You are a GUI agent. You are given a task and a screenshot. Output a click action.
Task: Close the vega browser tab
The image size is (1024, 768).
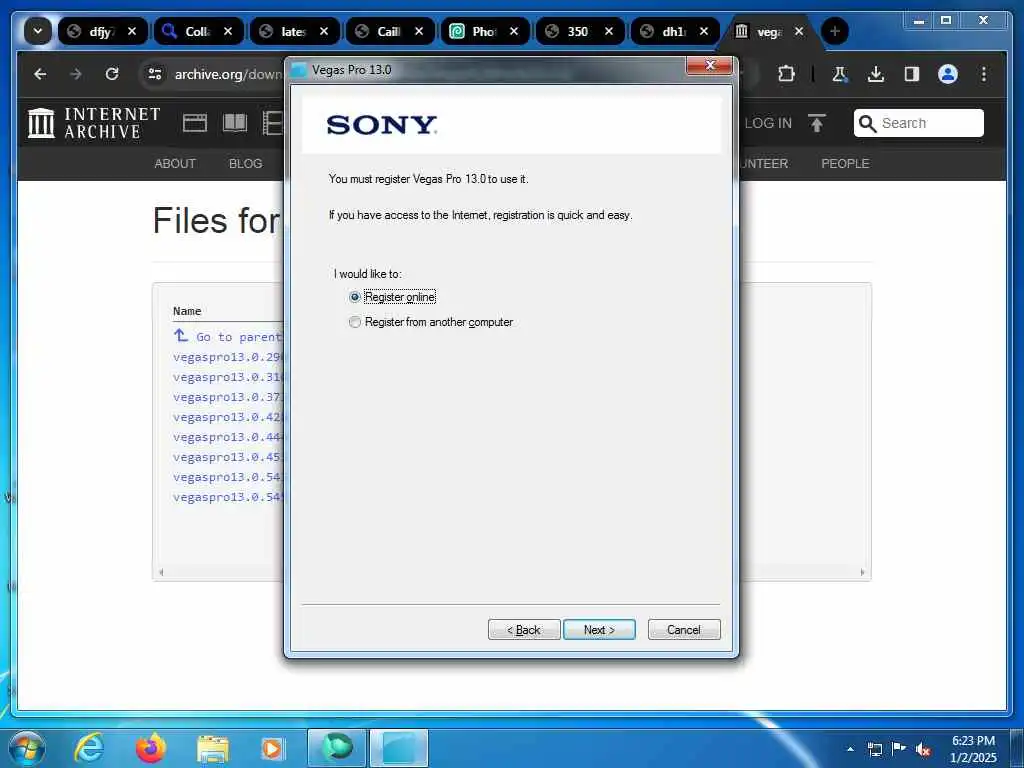[x=799, y=31]
